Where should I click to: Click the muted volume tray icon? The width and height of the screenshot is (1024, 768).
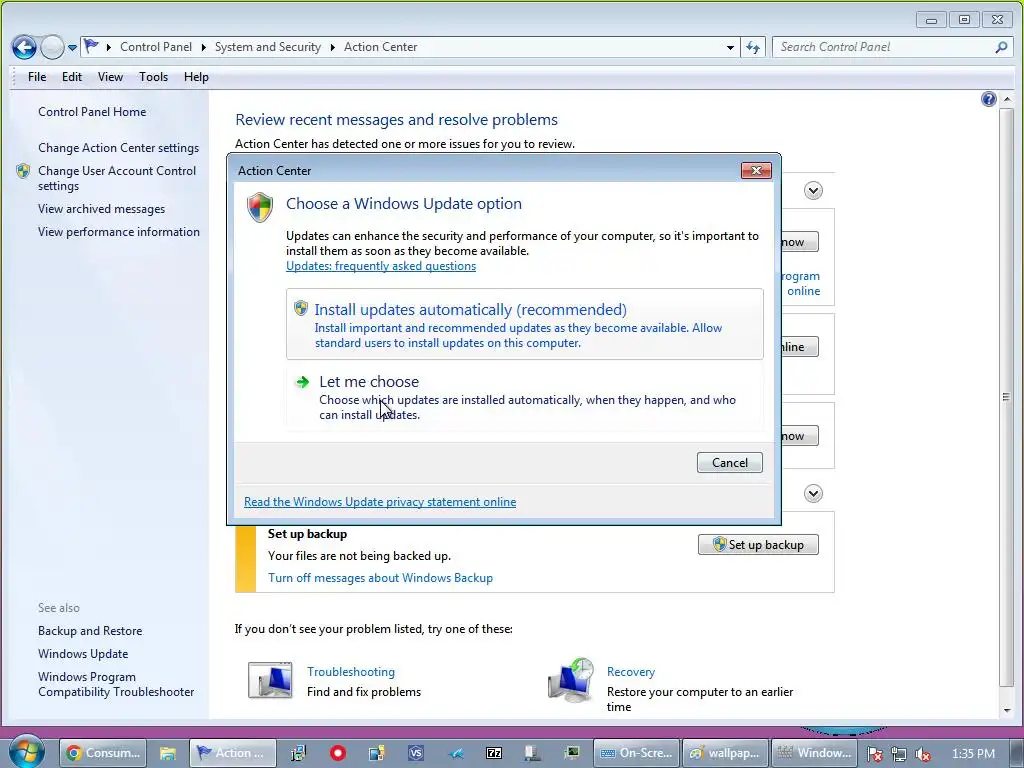pyautogui.click(x=923, y=754)
